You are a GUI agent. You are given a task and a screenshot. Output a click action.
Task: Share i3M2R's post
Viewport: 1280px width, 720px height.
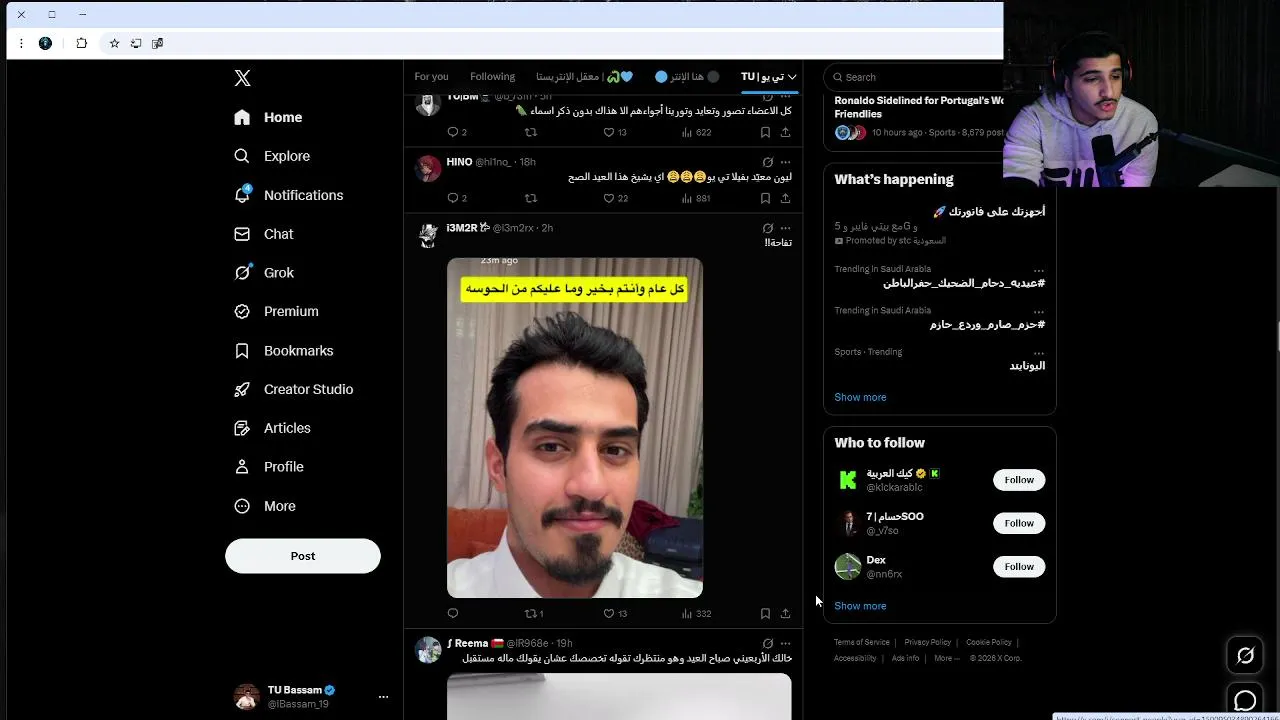click(x=785, y=613)
